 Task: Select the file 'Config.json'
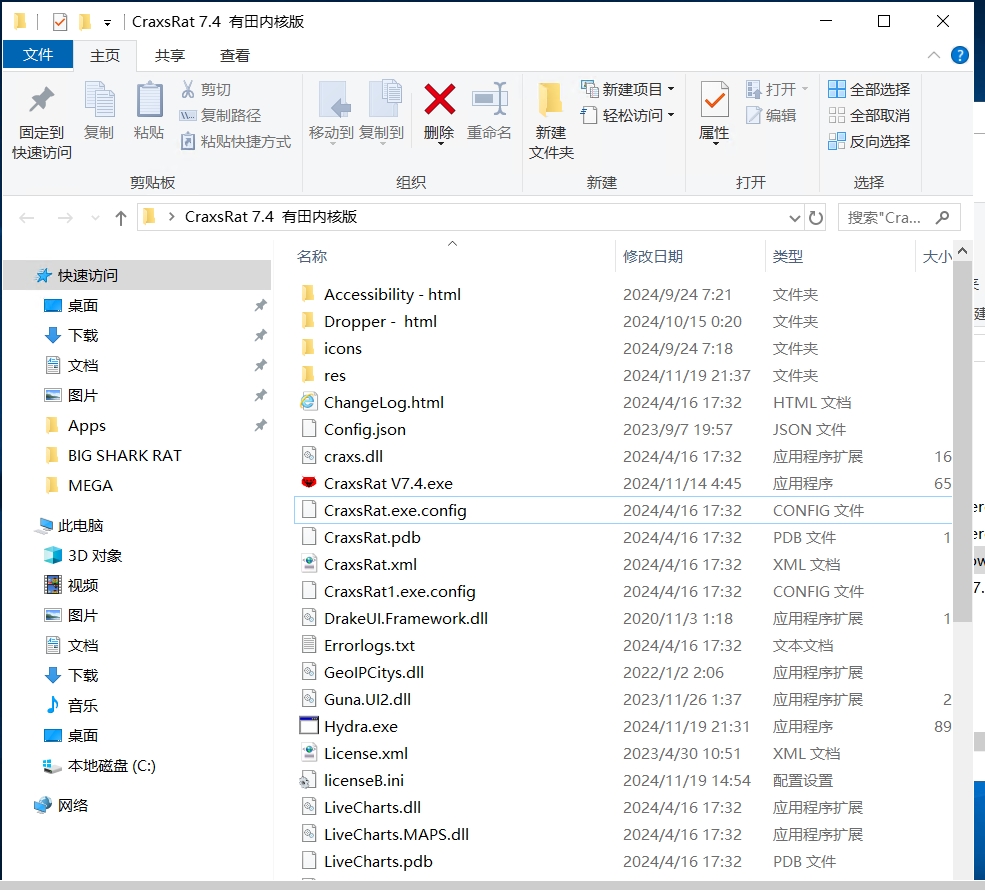[623, 430]
